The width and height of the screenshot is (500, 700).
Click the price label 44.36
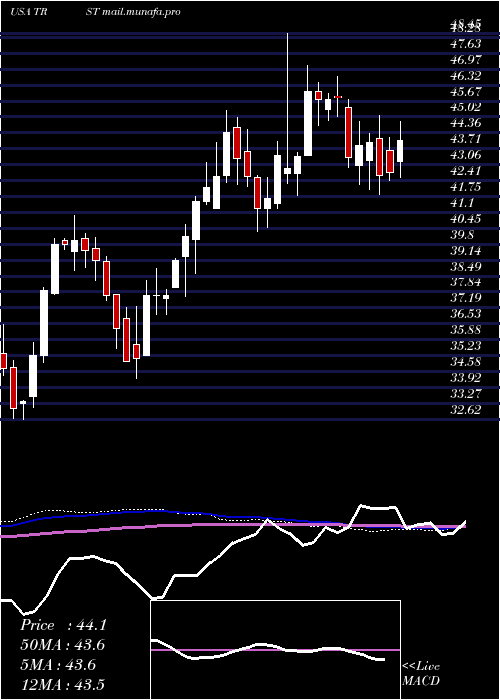466,123
